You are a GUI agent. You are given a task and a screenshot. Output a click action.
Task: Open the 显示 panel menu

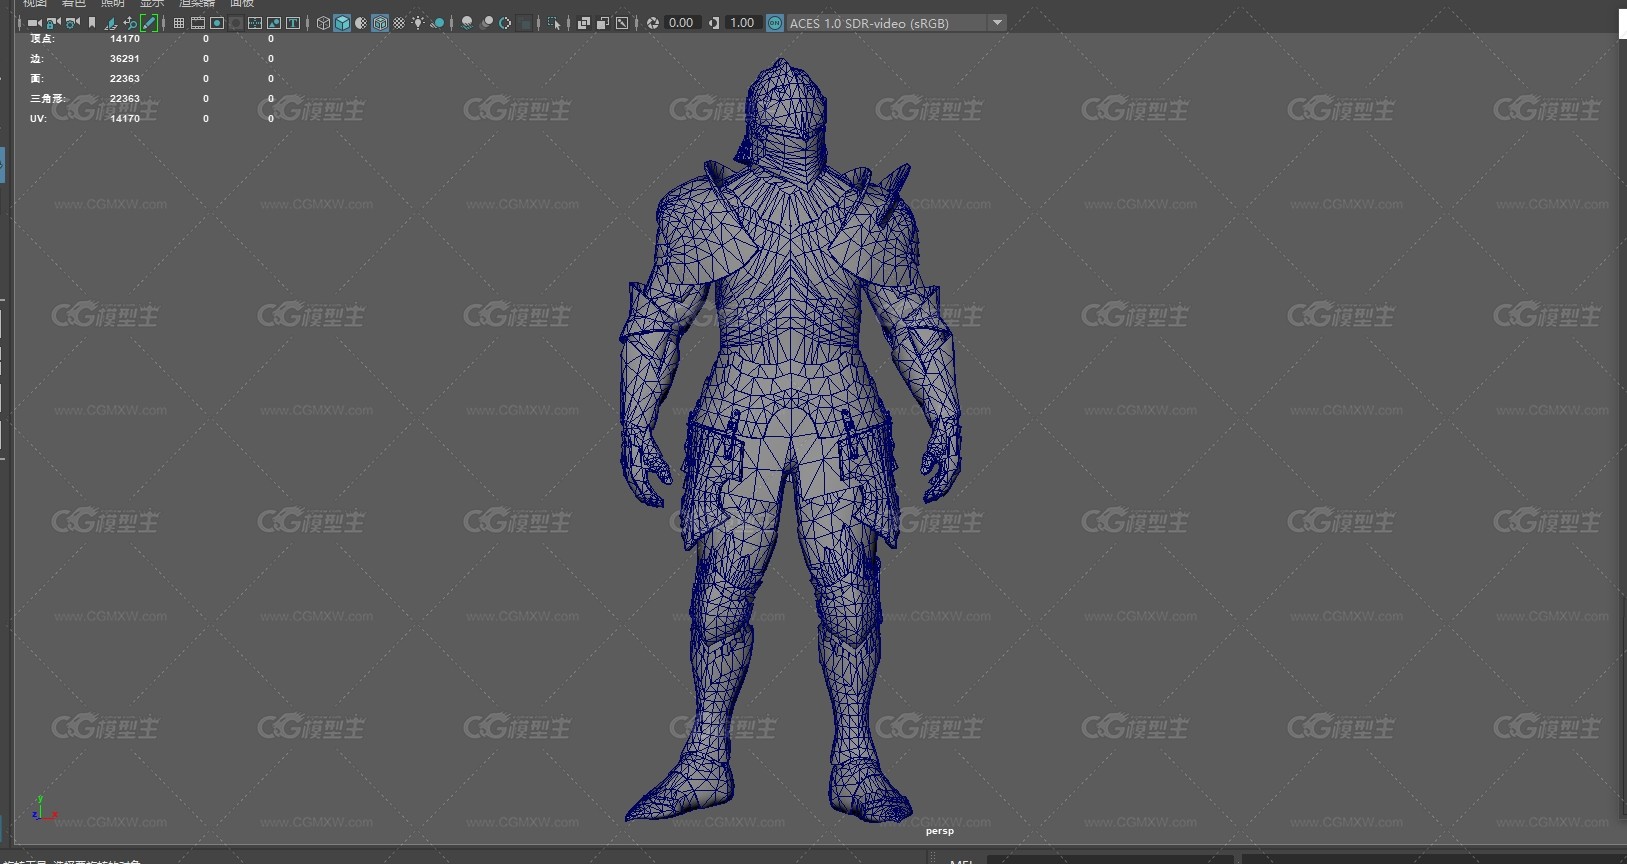(152, 4)
